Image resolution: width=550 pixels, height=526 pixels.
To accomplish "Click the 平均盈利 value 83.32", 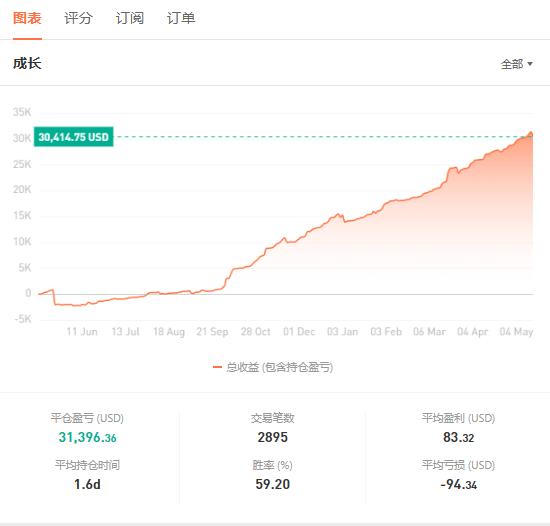I will 458,437.
